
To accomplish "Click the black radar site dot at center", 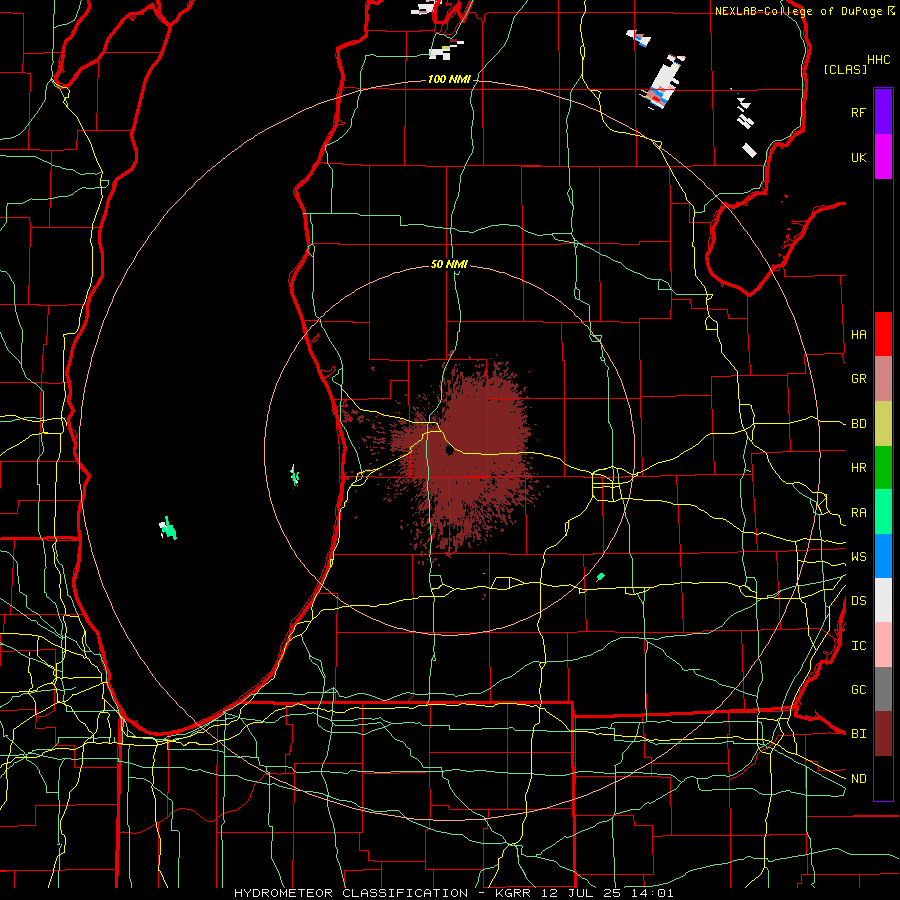I will pyautogui.click(x=449, y=451).
